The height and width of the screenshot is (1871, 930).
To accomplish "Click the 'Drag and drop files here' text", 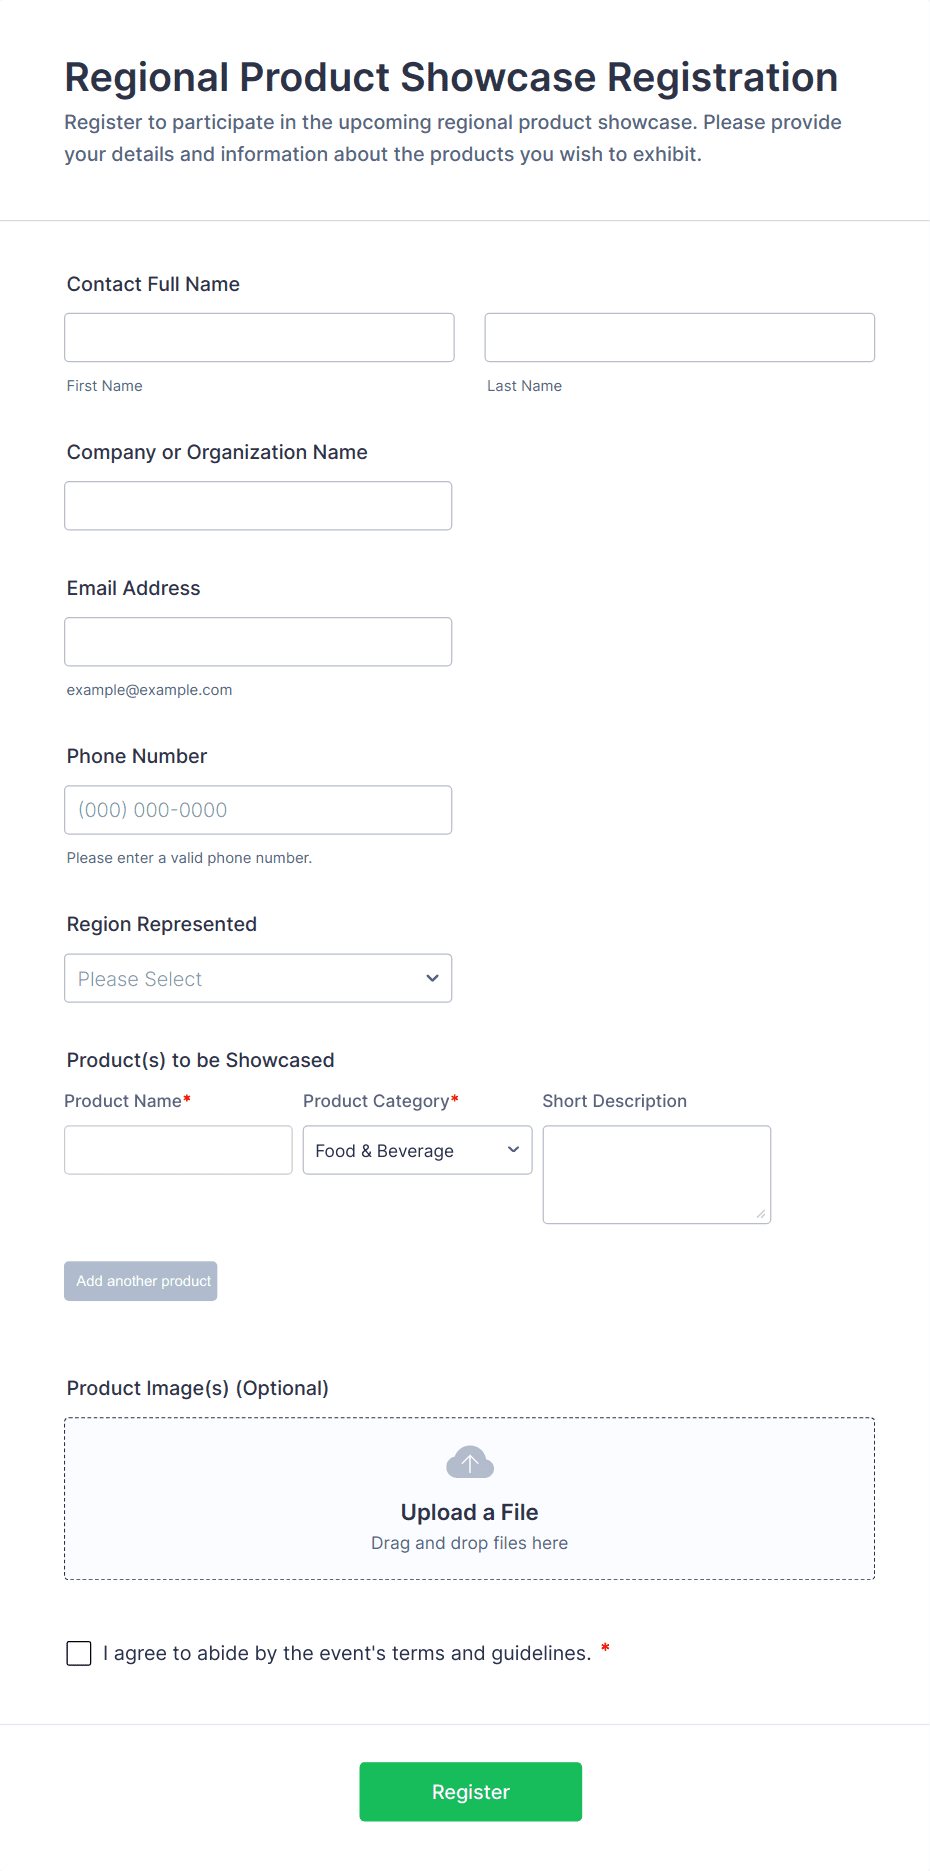I will [x=469, y=1543].
